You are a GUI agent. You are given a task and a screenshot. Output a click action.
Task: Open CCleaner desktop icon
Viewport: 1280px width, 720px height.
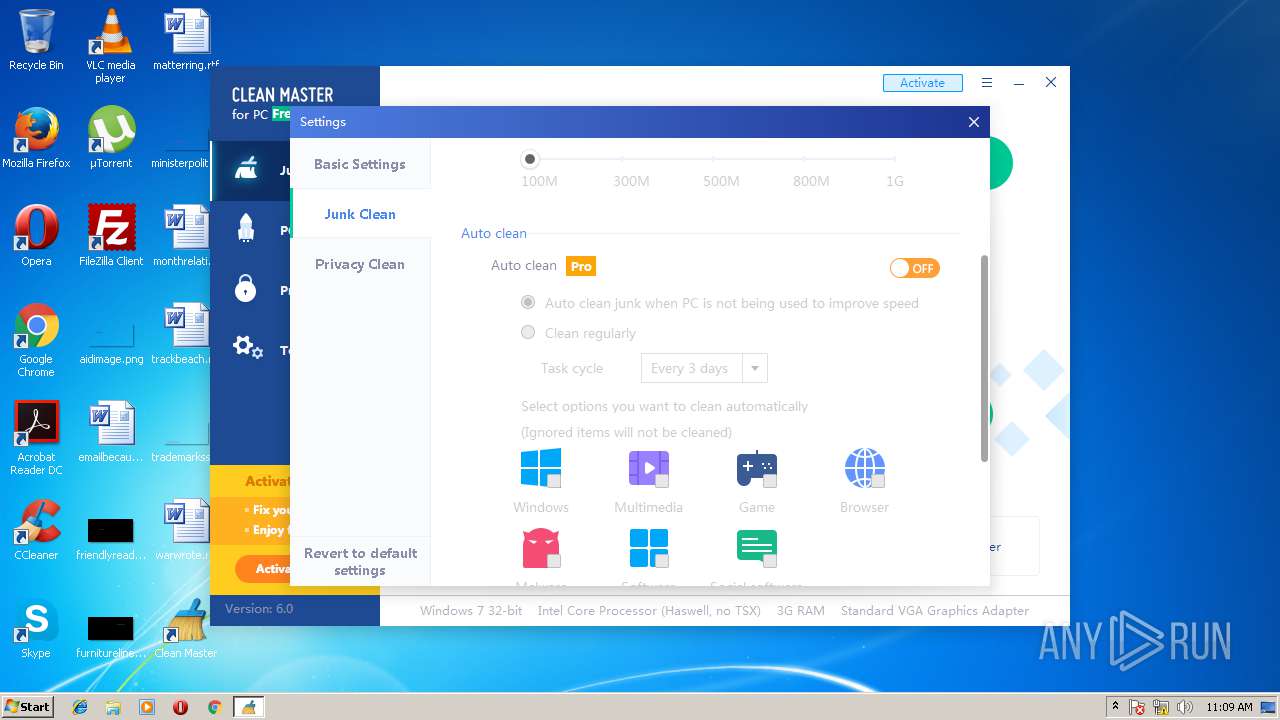pyautogui.click(x=36, y=530)
